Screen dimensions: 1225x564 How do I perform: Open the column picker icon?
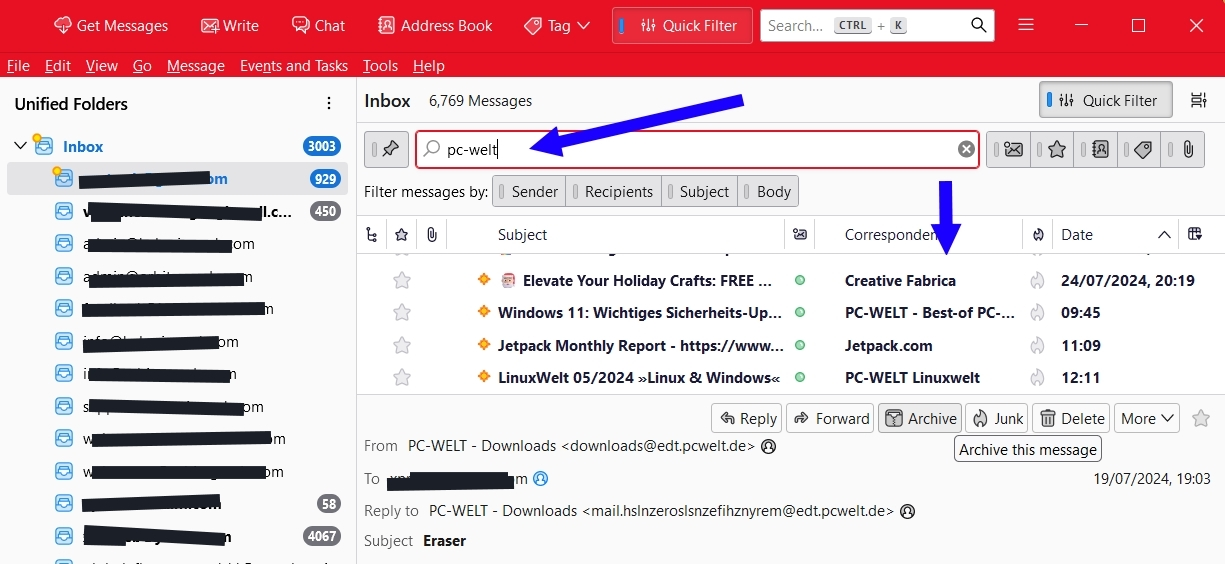coord(1194,235)
